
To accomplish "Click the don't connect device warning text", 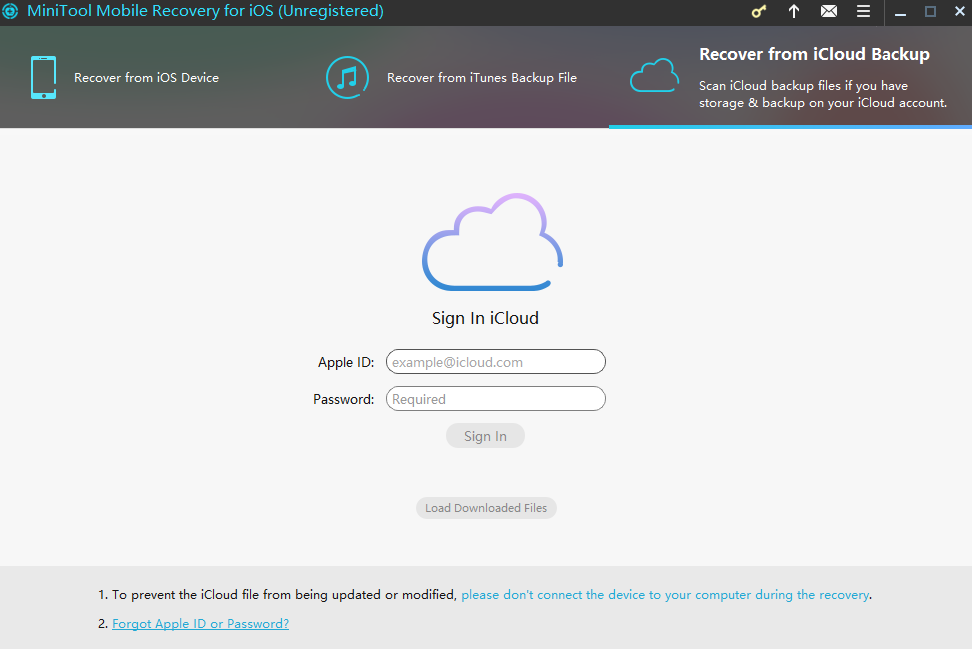I will coord(665,594).
